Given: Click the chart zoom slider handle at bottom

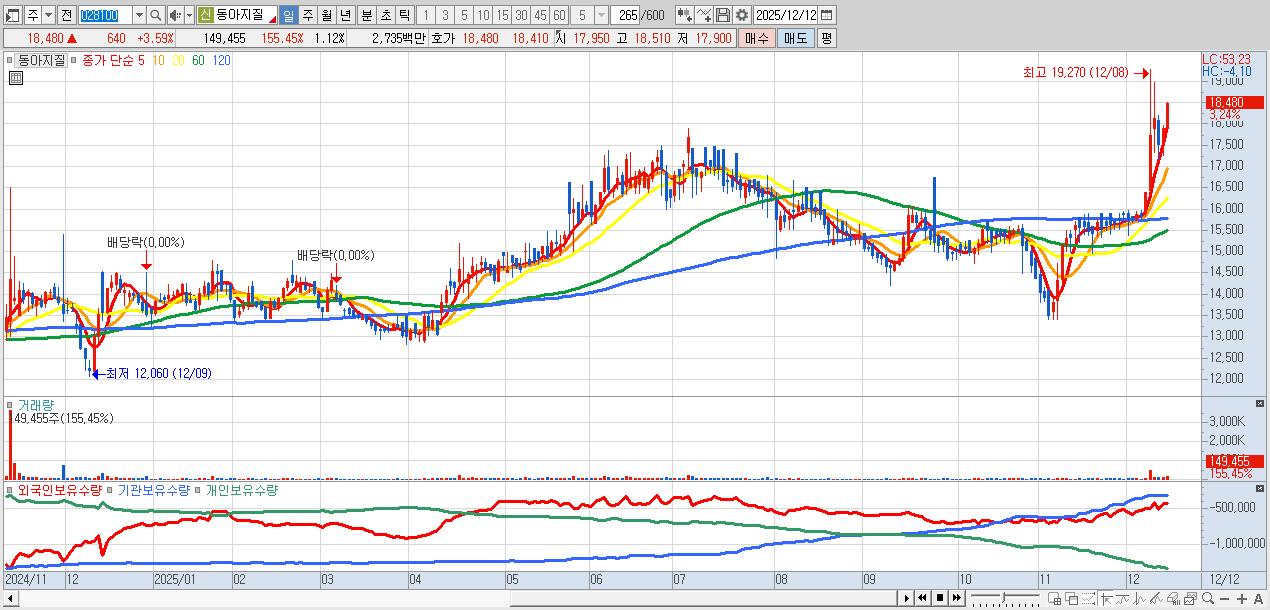Looking at the screenshot, I should pyautogui.click(x=1003, y=598).
